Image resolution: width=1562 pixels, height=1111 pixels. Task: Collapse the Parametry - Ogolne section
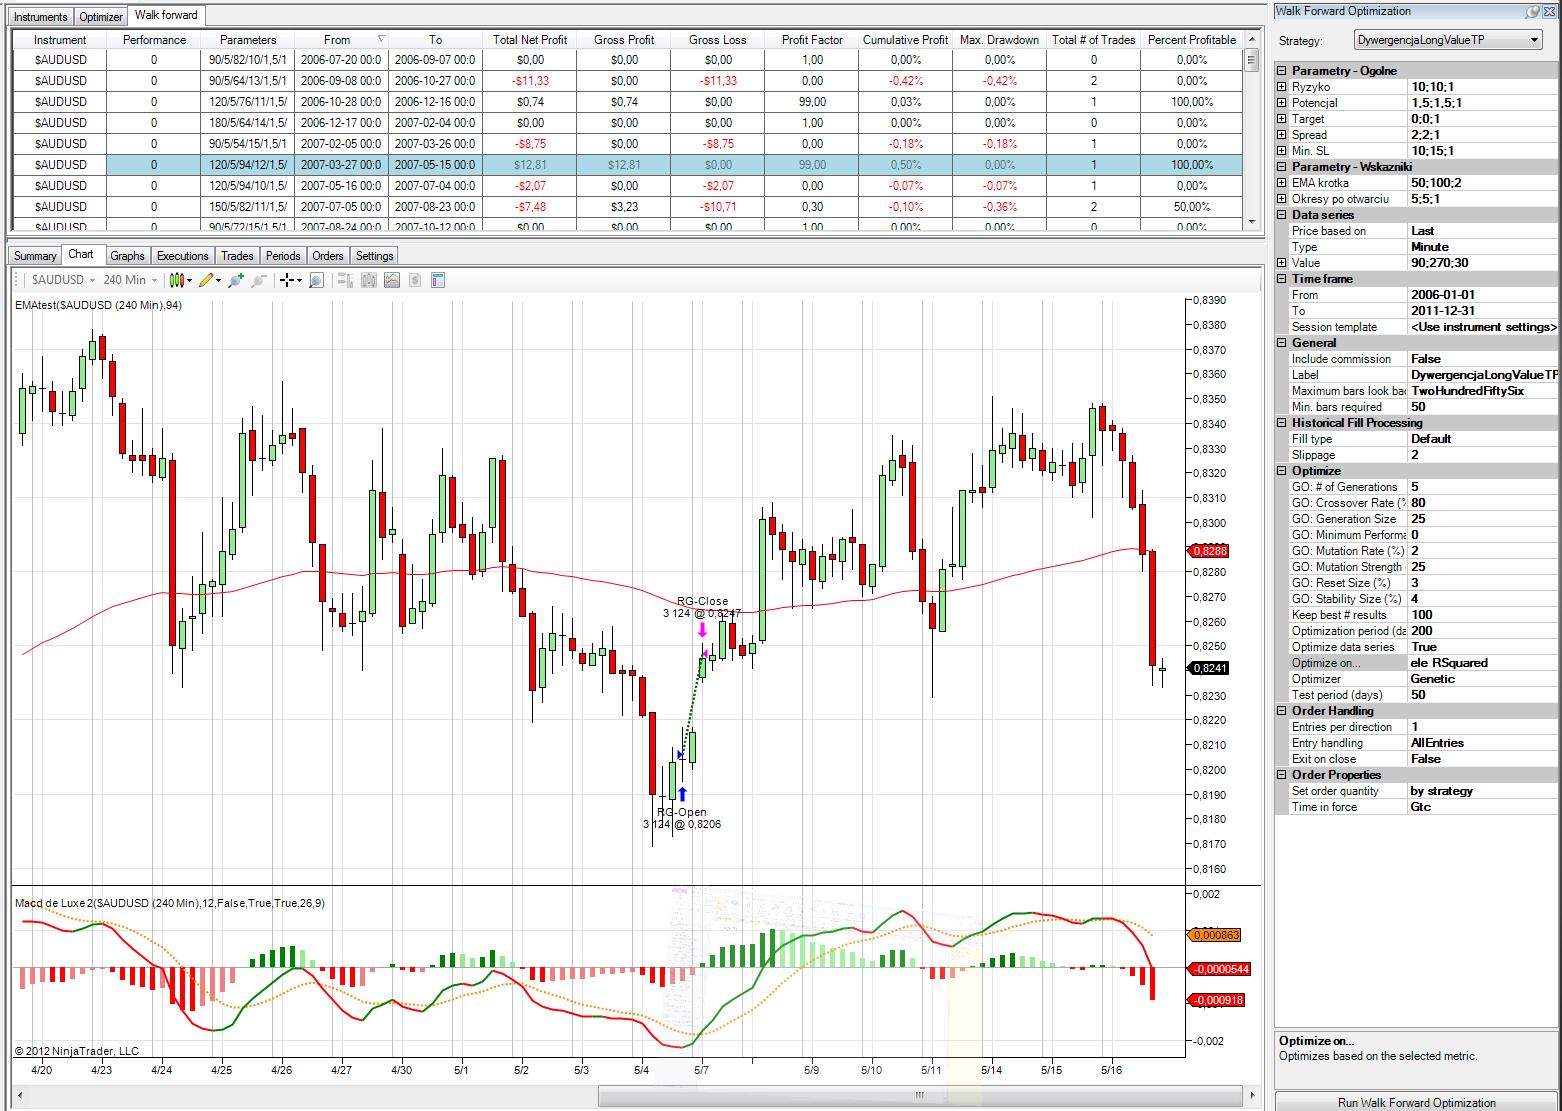[x=1282, y=71]
